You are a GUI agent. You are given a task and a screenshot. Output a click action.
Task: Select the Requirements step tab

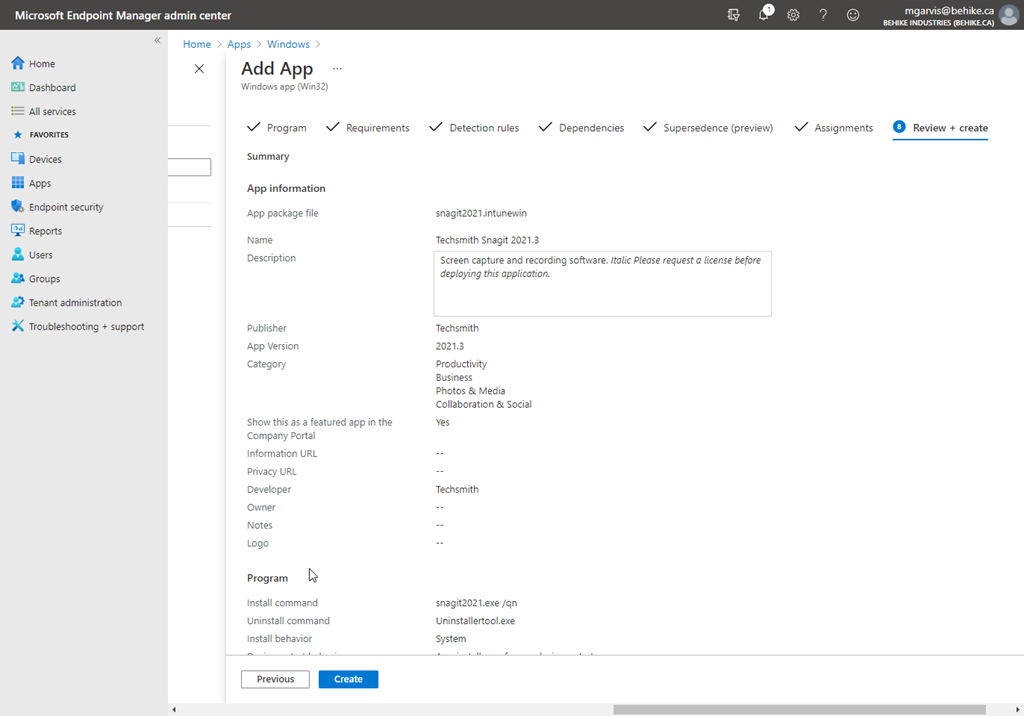pos(377,128)
